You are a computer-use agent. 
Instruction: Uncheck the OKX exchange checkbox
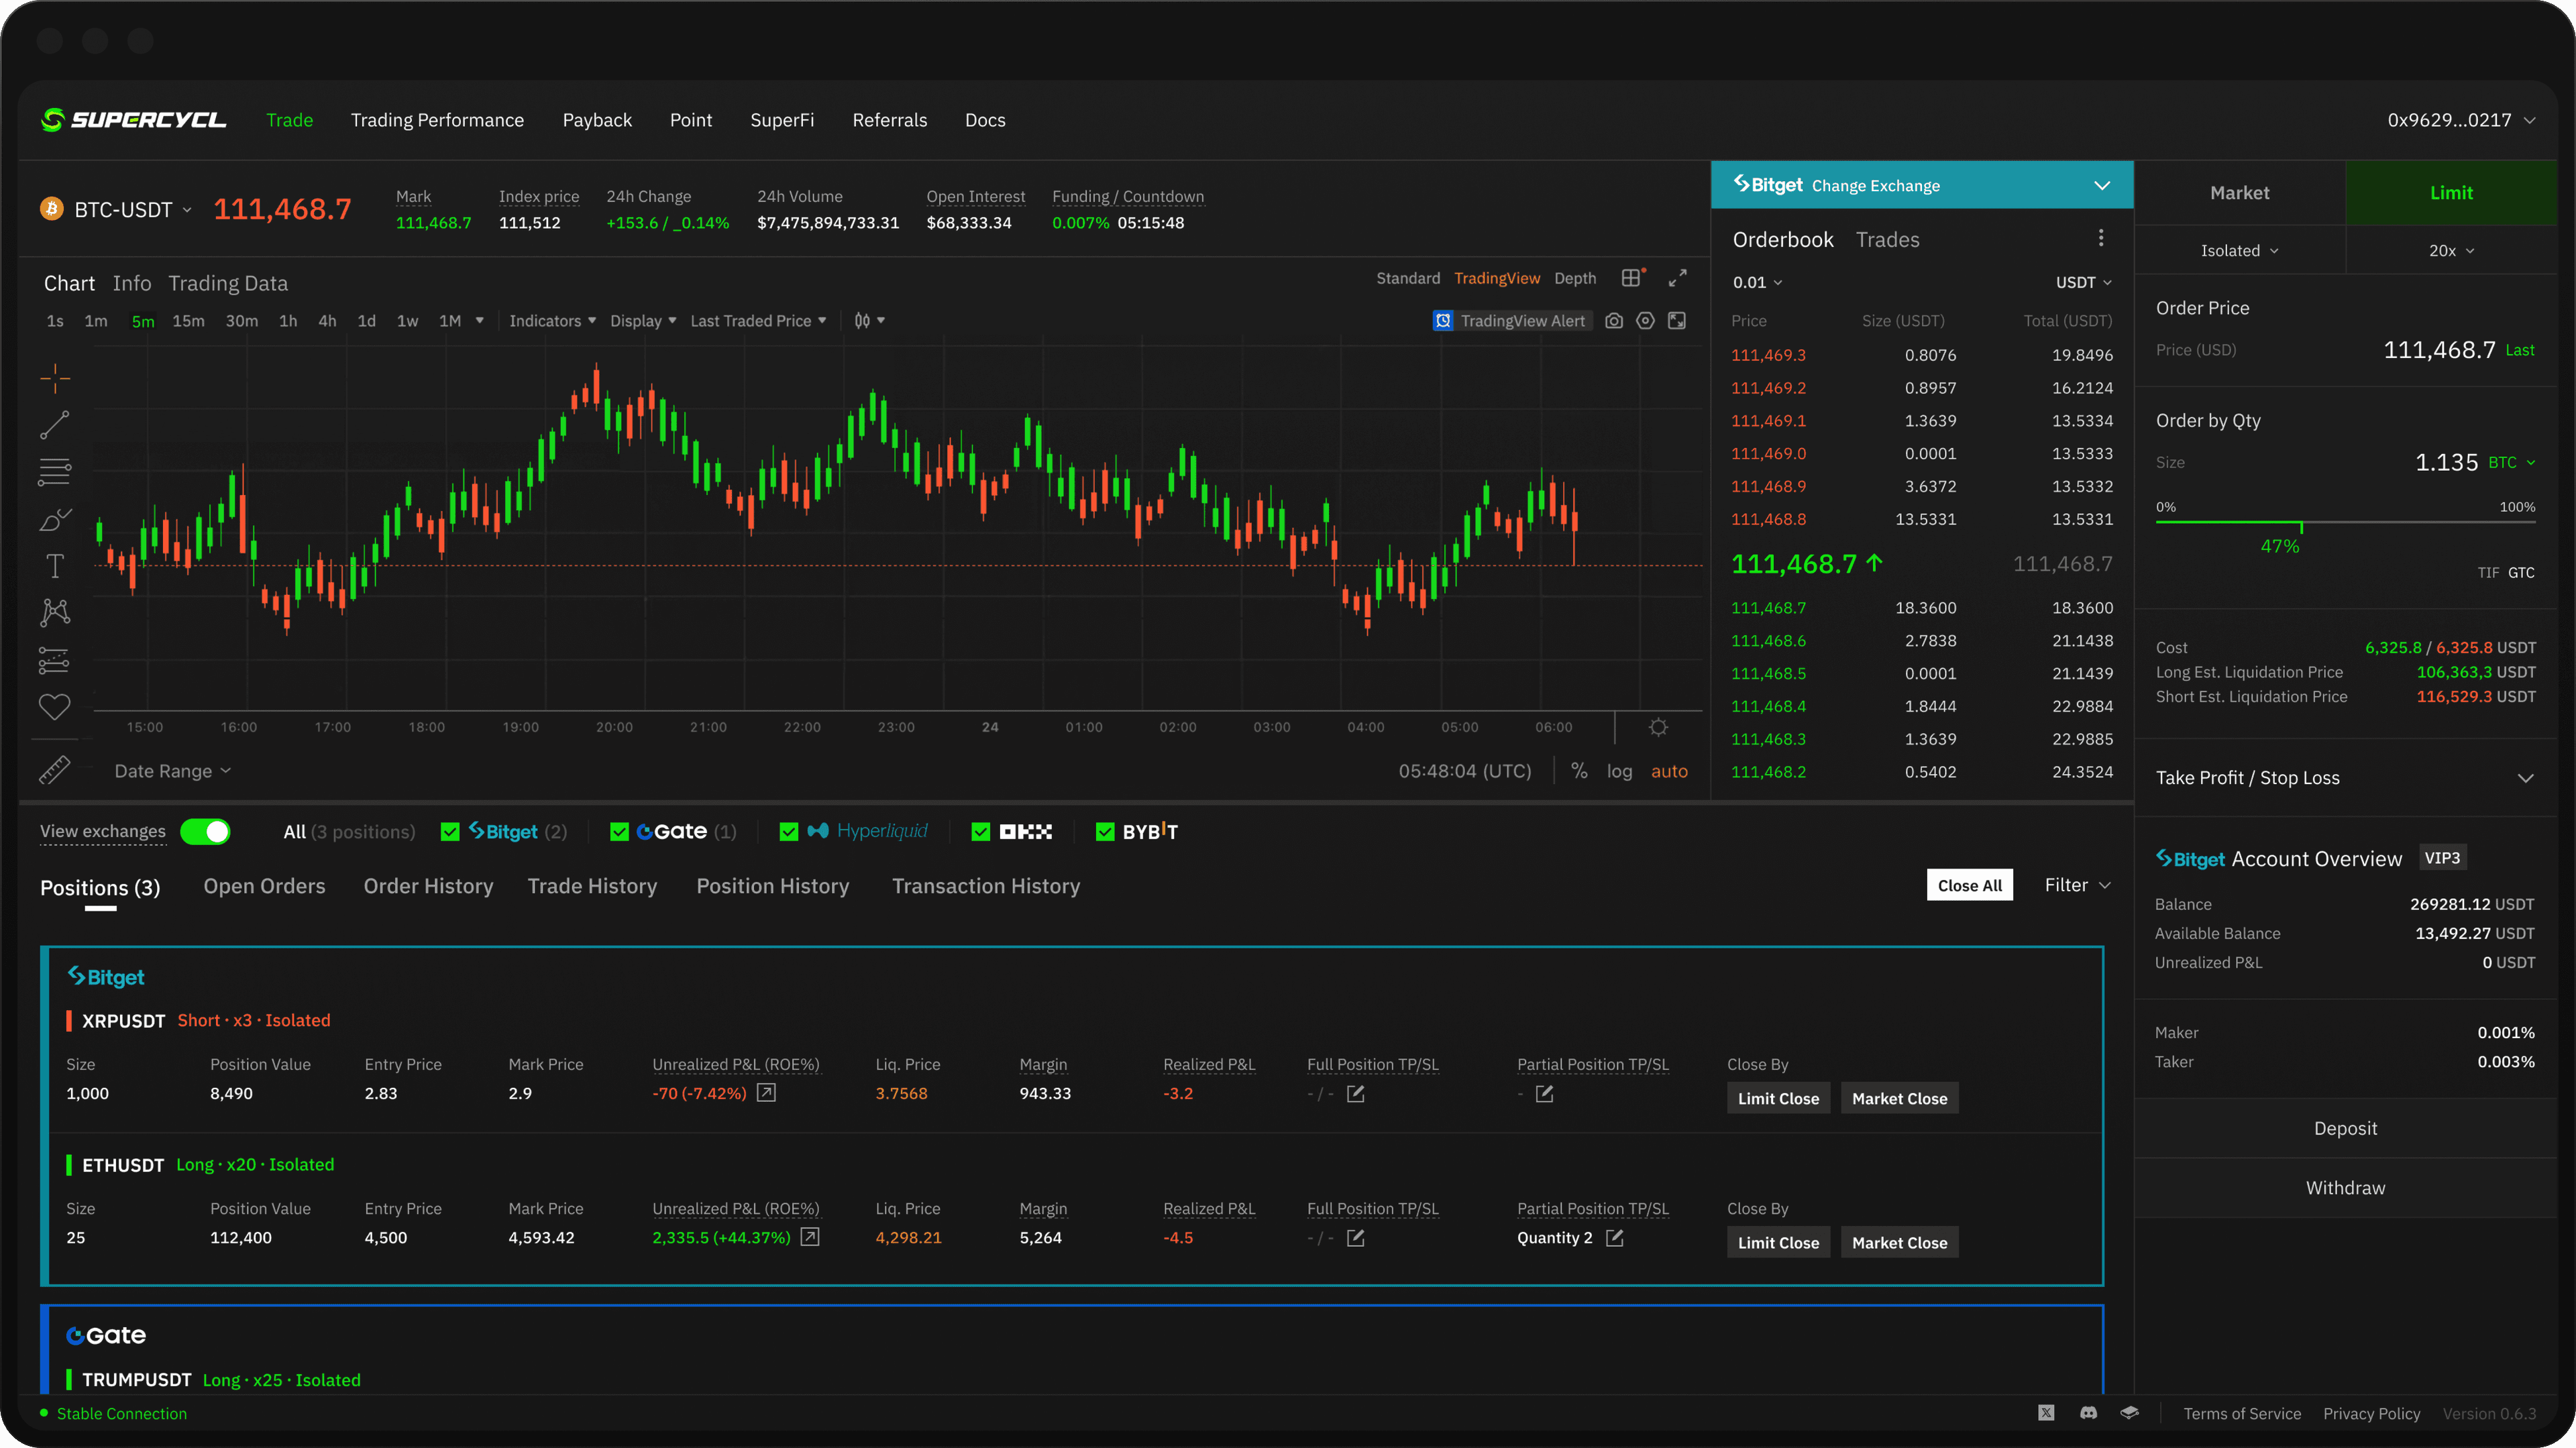click(981, 832)
